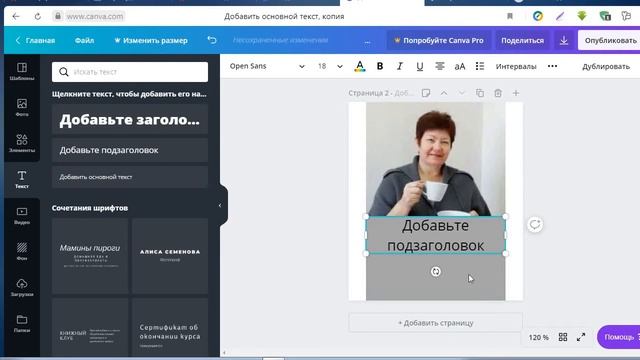Click the font size value 18

322,66
